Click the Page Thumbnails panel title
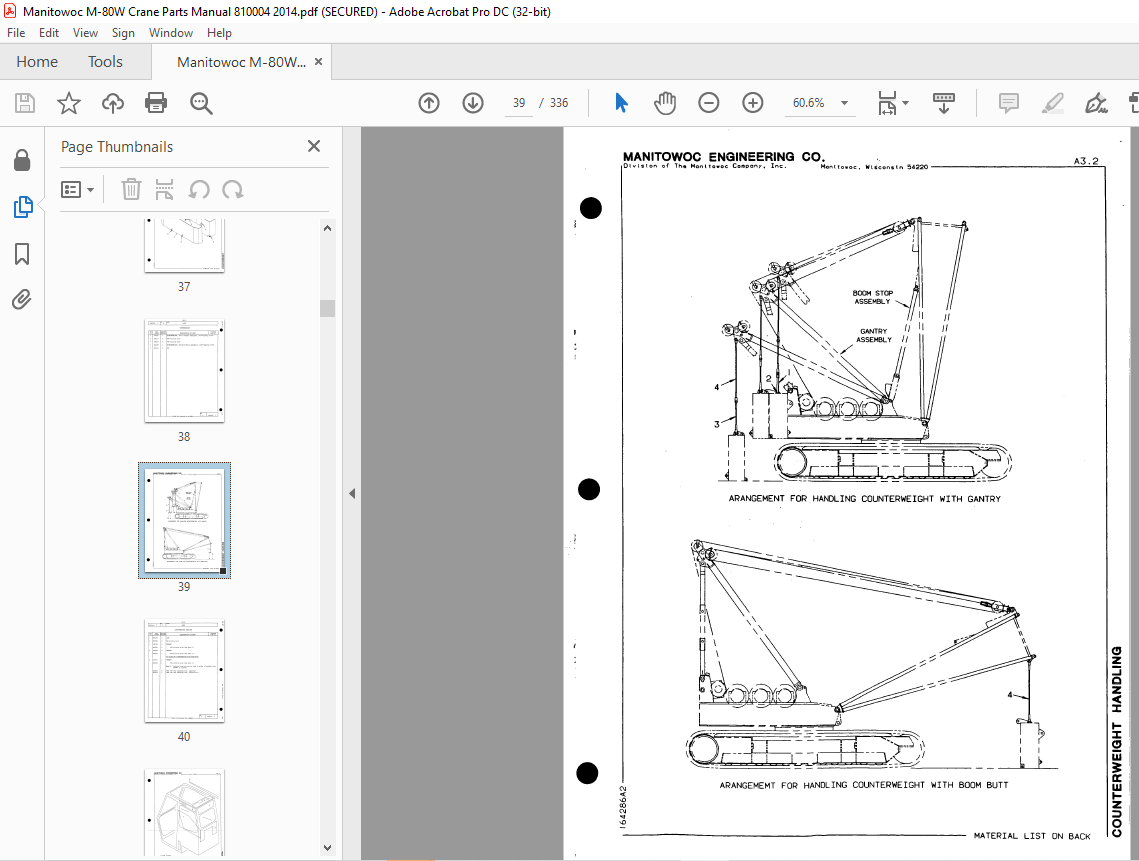The width and height of the screenshot is (1139, 861). click(x=117, y=147)
